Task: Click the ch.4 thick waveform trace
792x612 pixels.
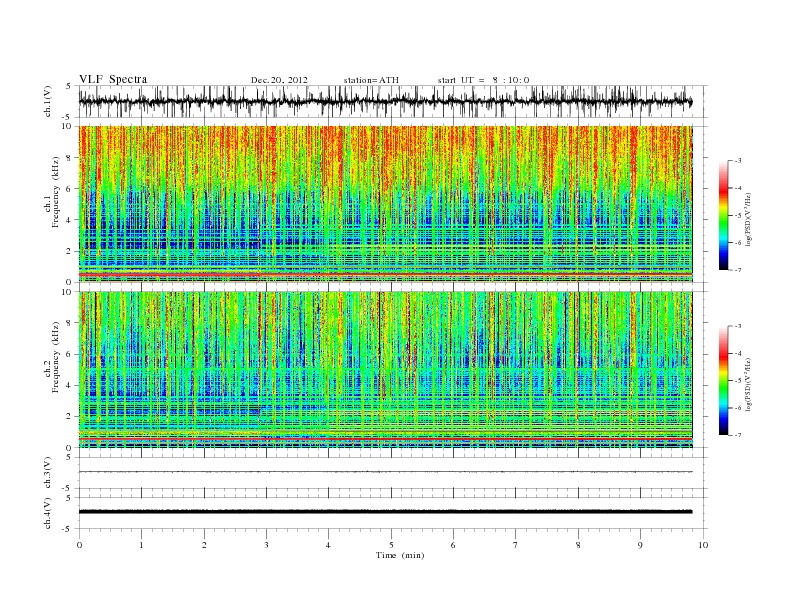Action: [x=385, y=512]
